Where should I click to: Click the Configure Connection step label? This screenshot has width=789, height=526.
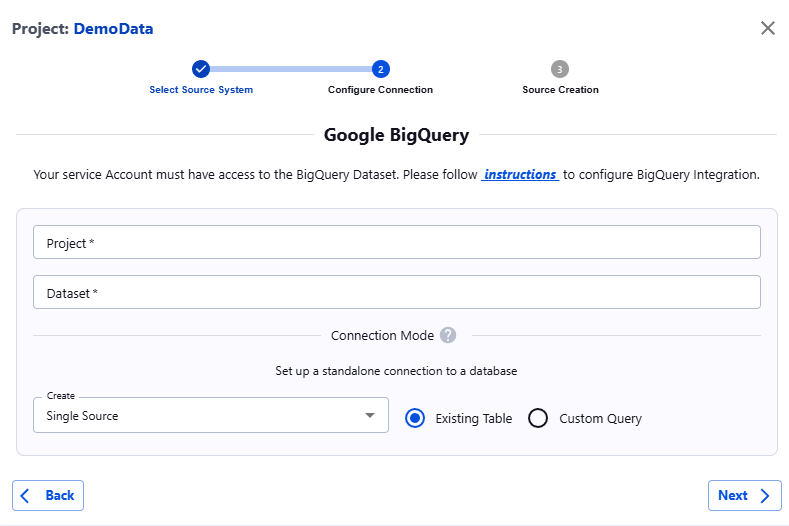pyautogui.click(x=380, y=90)
